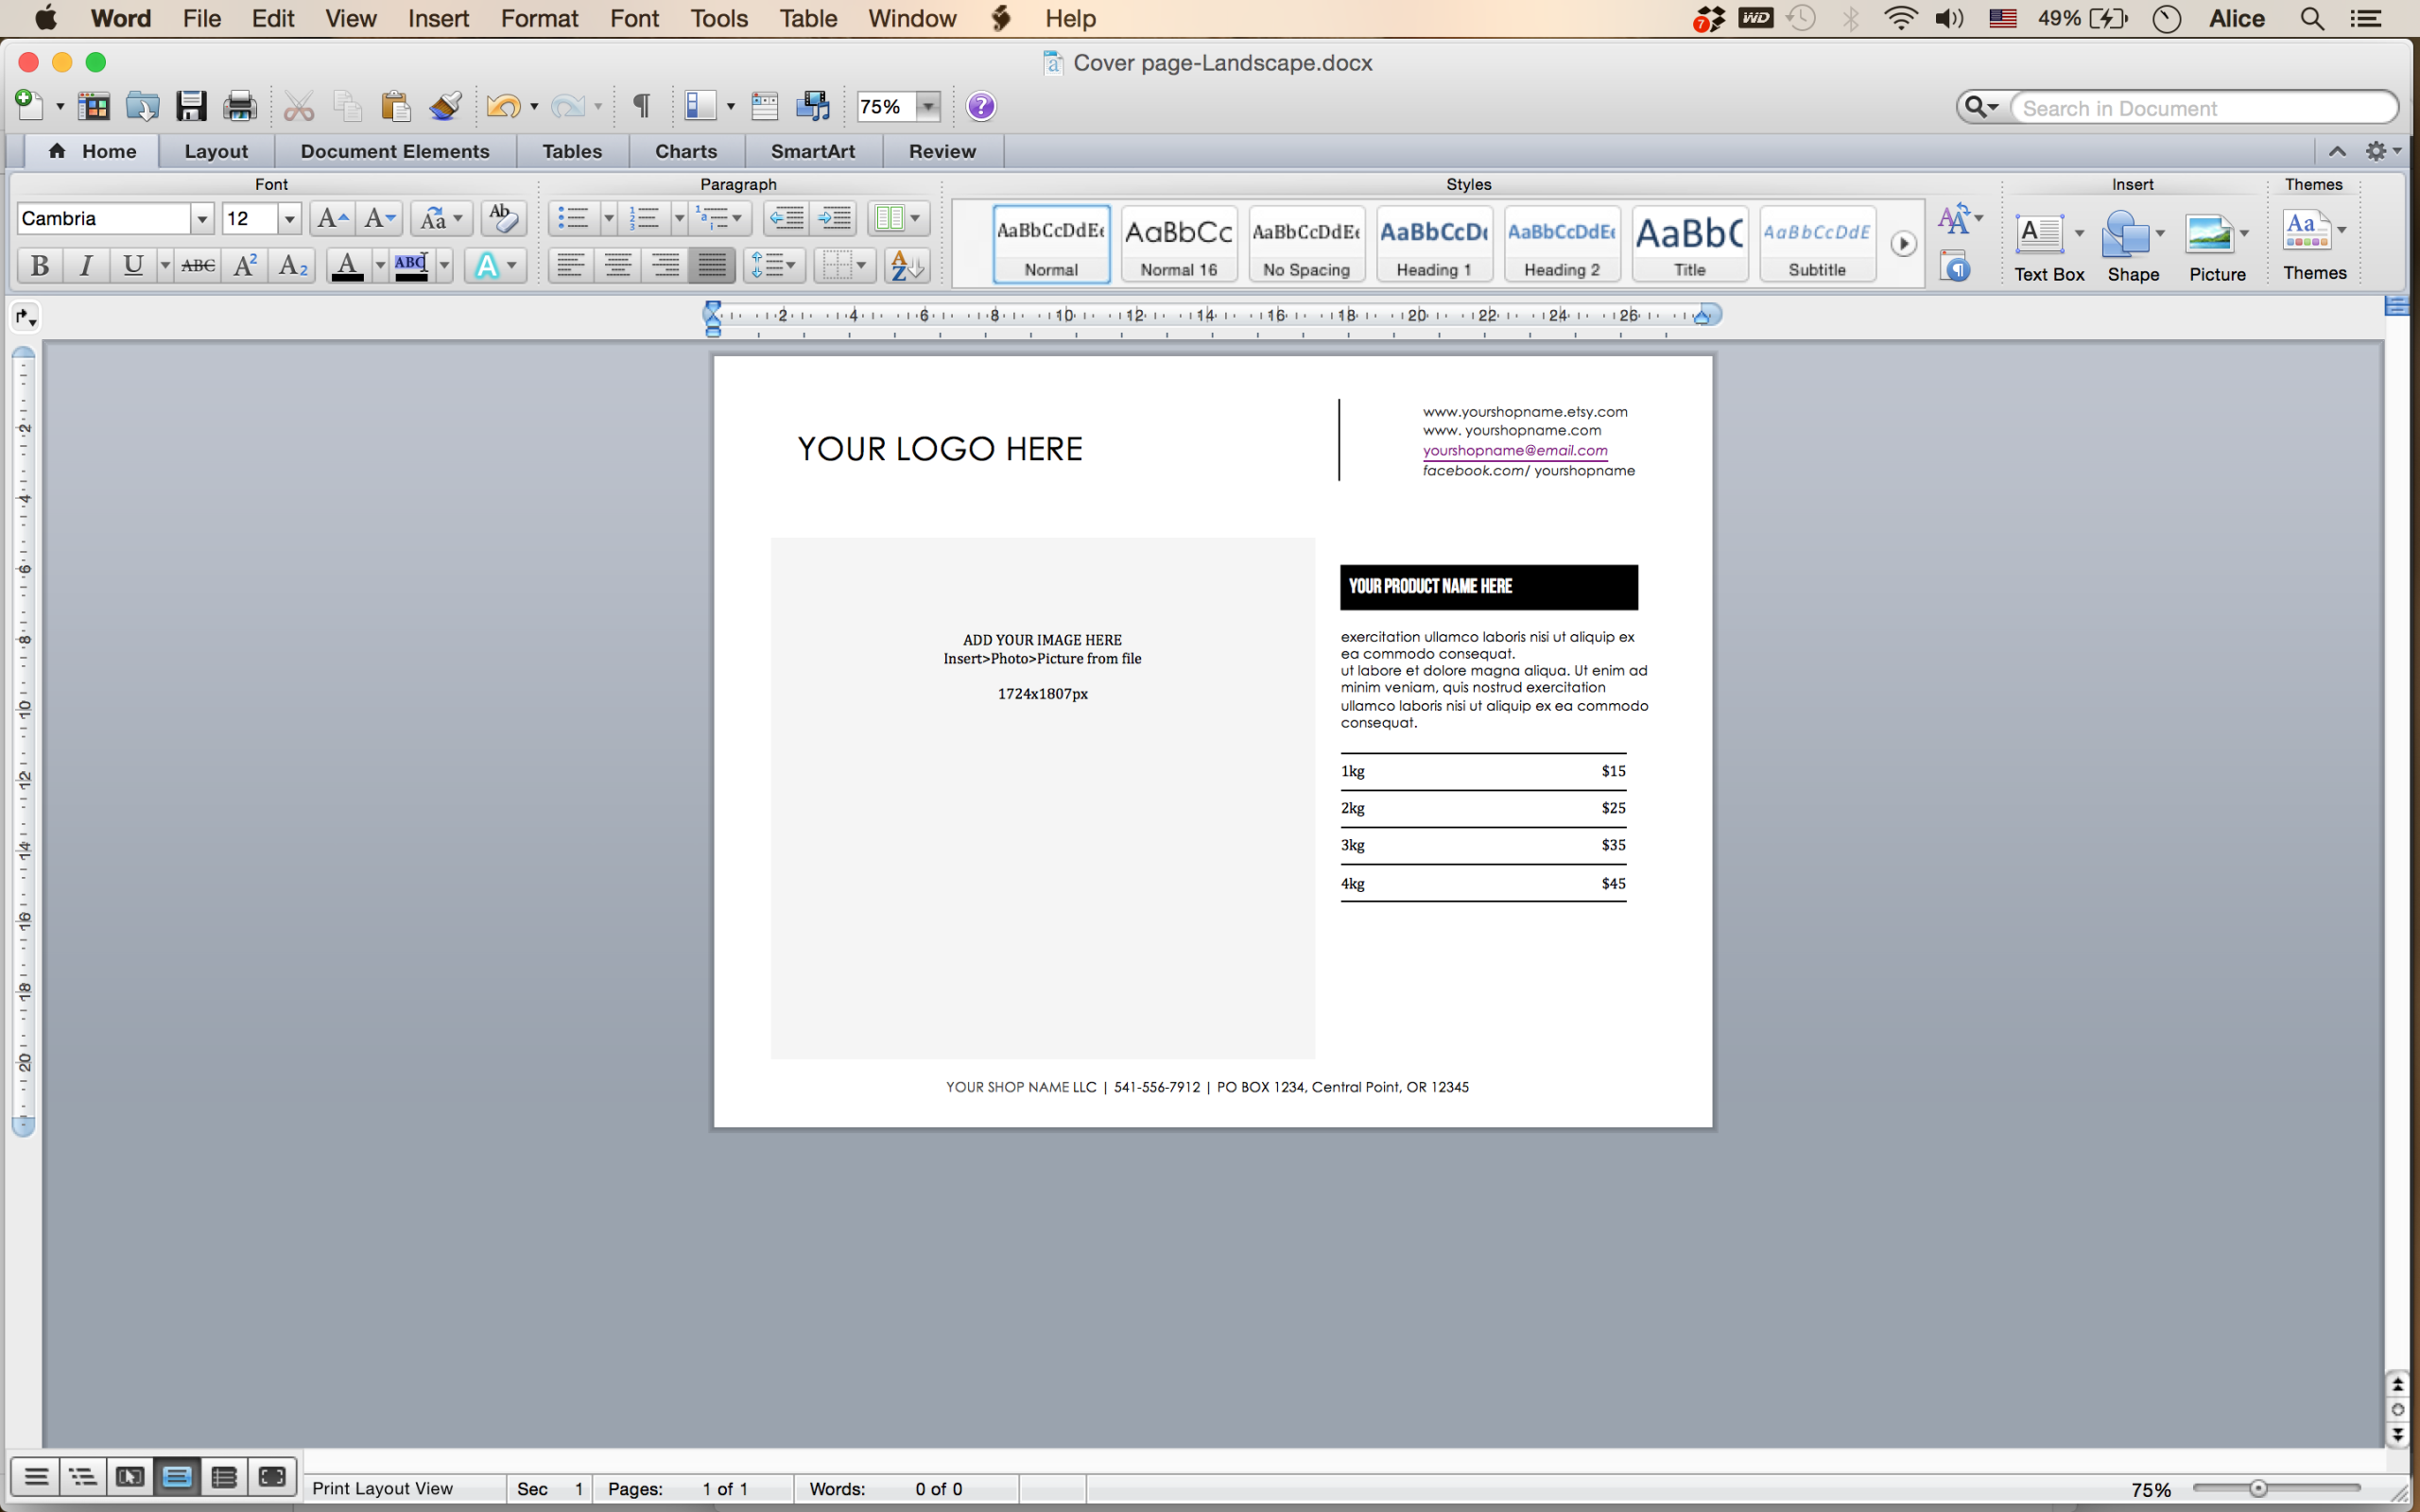Click the Clear Formatting icon
2420x1512 pixels.
tap(503, 218)
